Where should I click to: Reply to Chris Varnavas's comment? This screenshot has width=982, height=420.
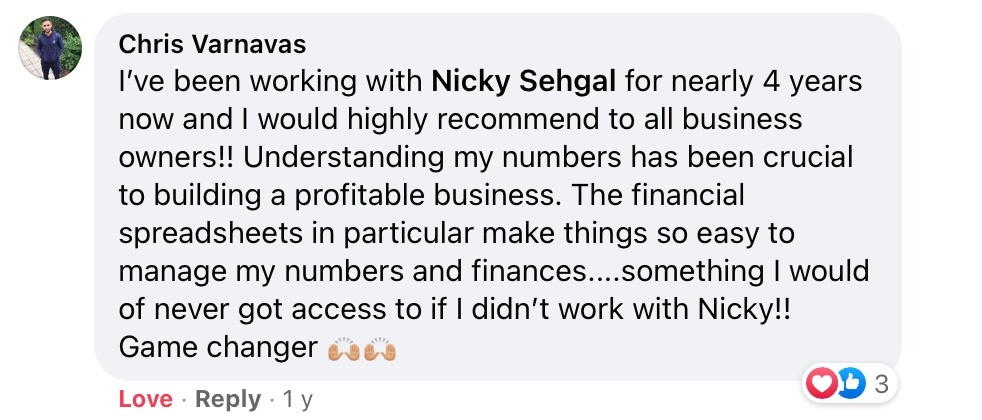click(228, 400)
